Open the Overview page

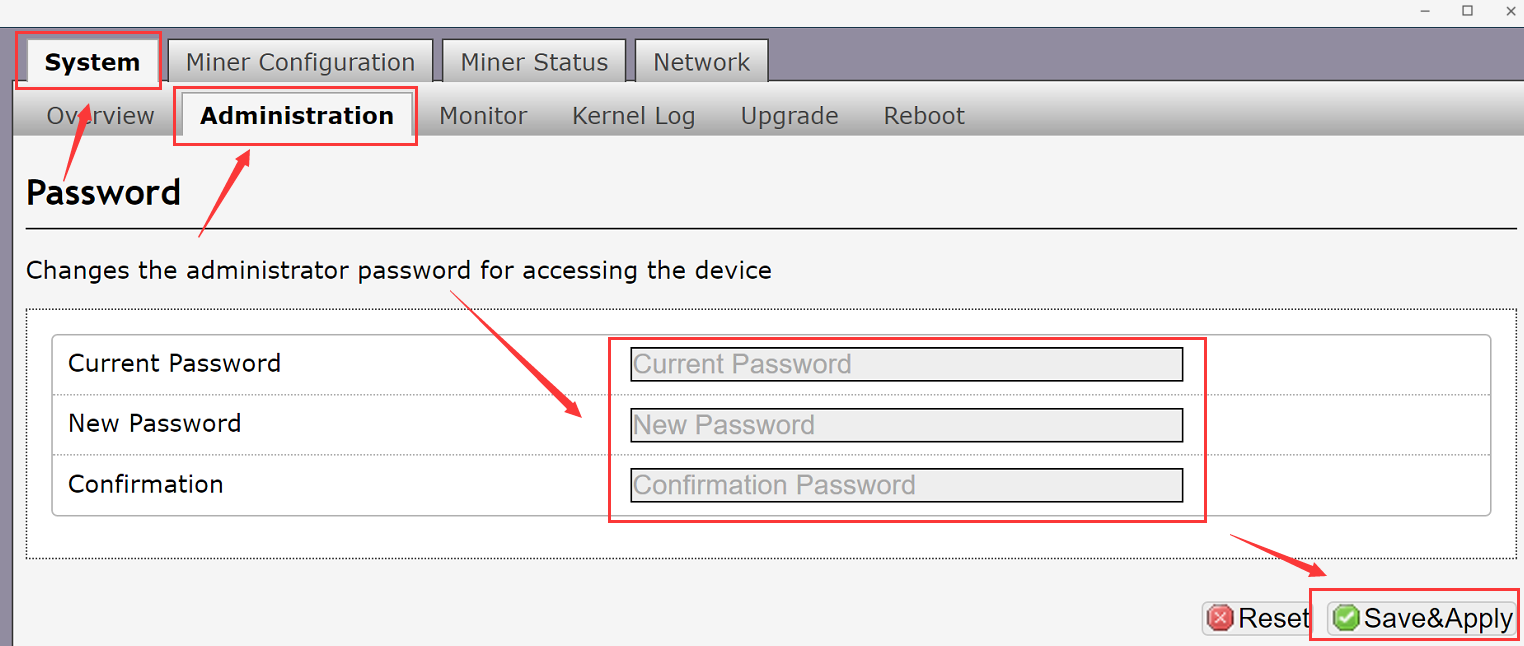pos(100,115)
